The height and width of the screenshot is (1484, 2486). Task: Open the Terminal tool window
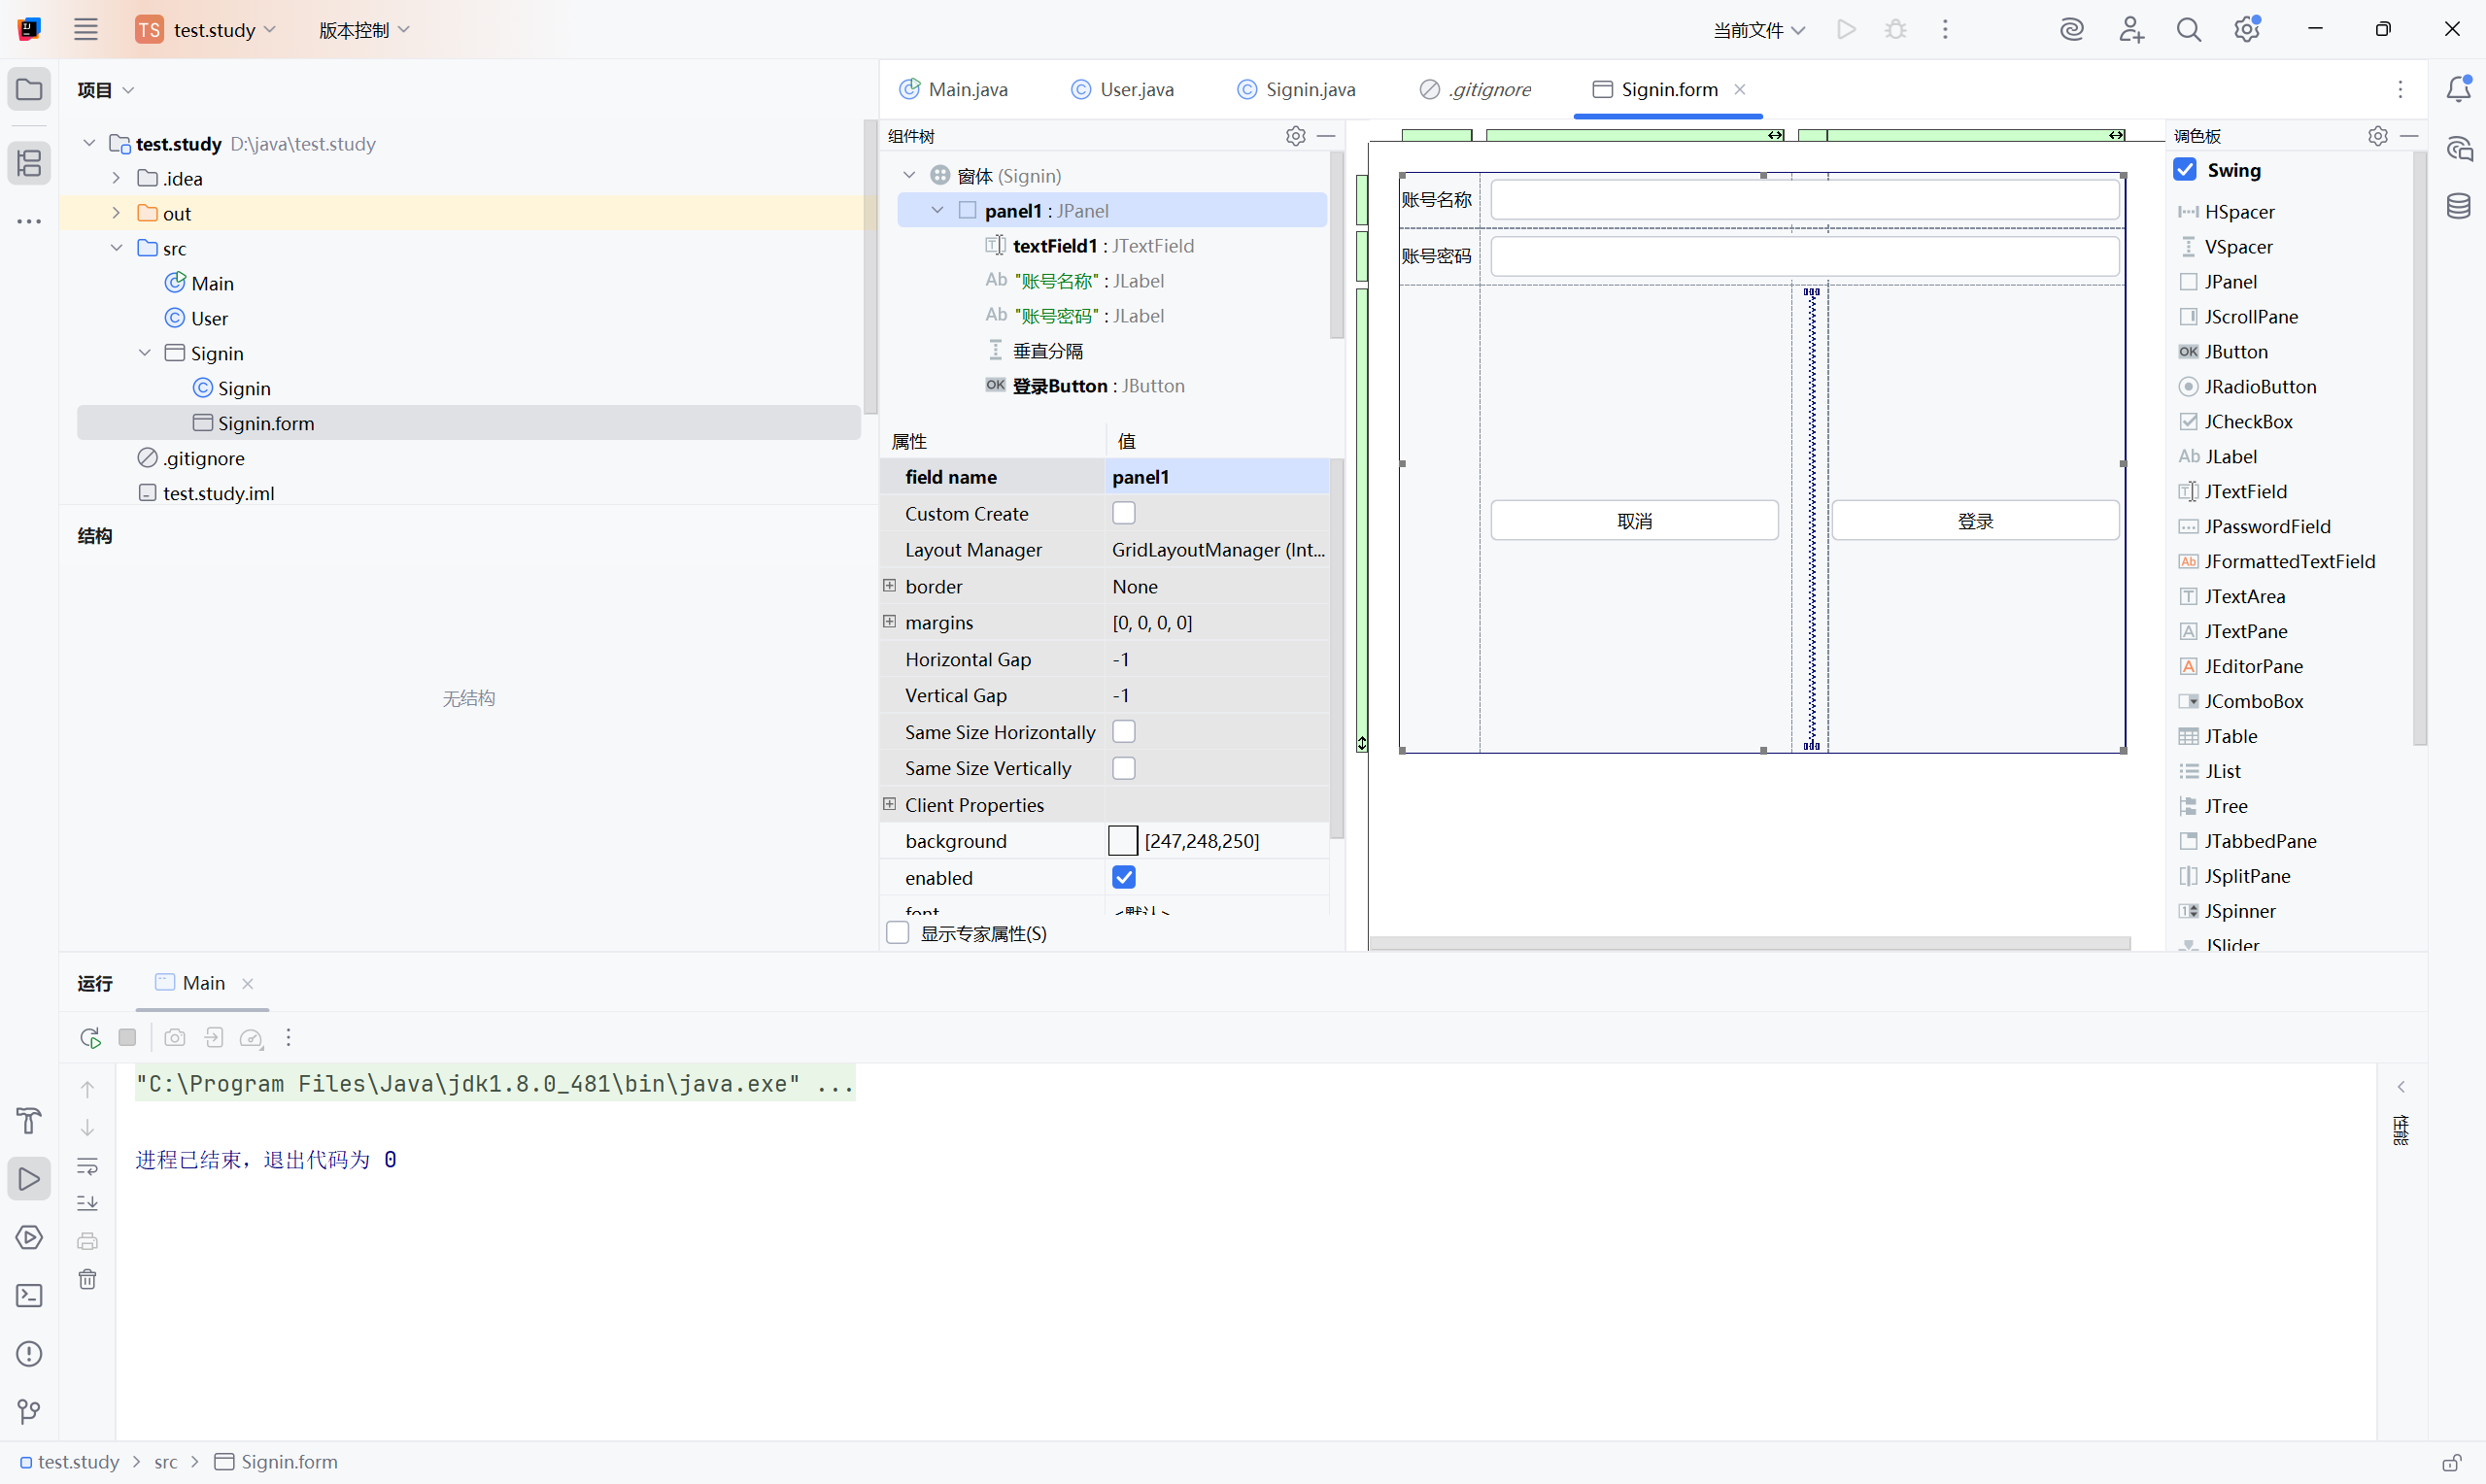29,1296
